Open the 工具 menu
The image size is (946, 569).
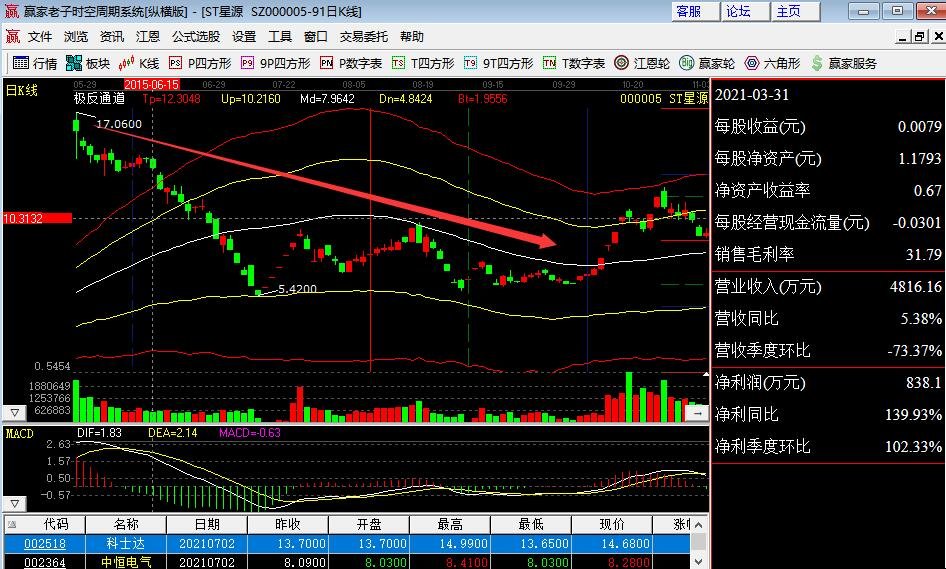(x=280, y=37)
